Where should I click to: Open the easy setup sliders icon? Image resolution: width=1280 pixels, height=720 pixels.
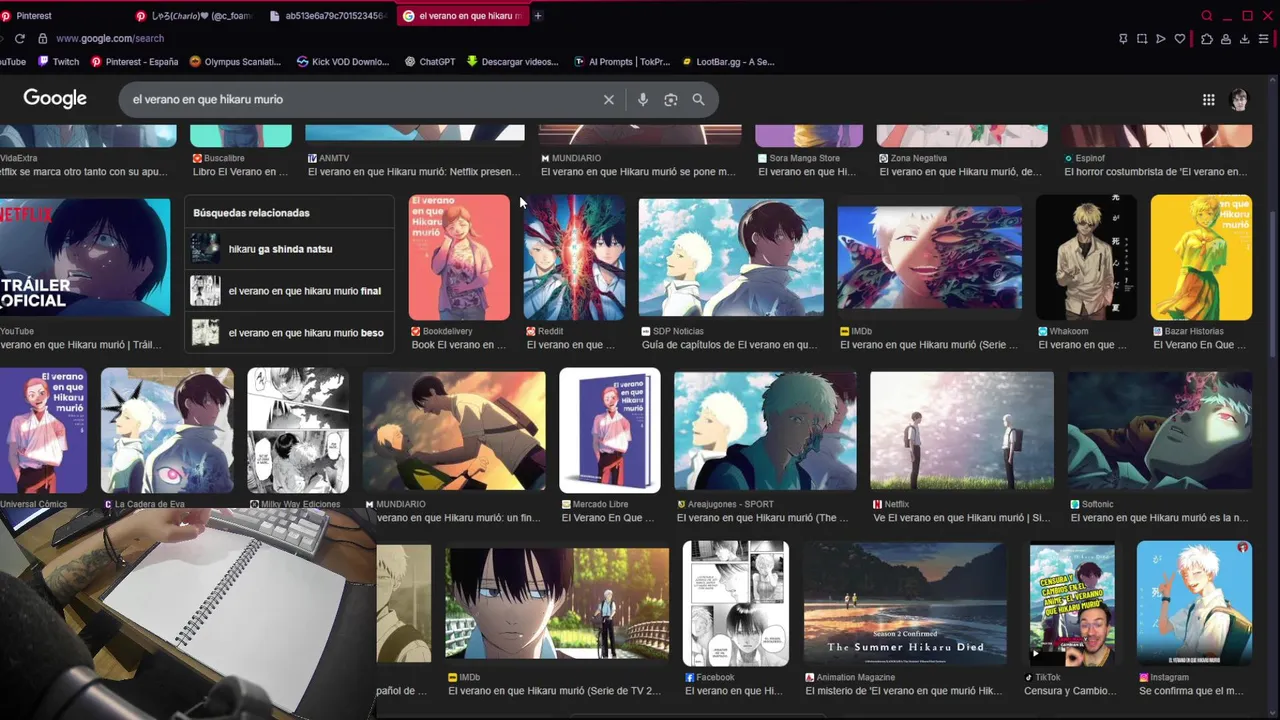click(x=1264, y=39)
